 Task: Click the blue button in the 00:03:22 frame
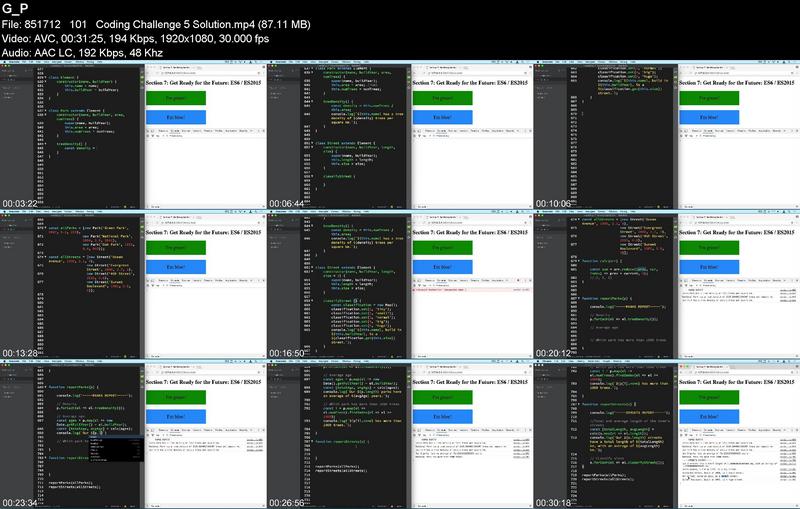click(x=176, y=117)
